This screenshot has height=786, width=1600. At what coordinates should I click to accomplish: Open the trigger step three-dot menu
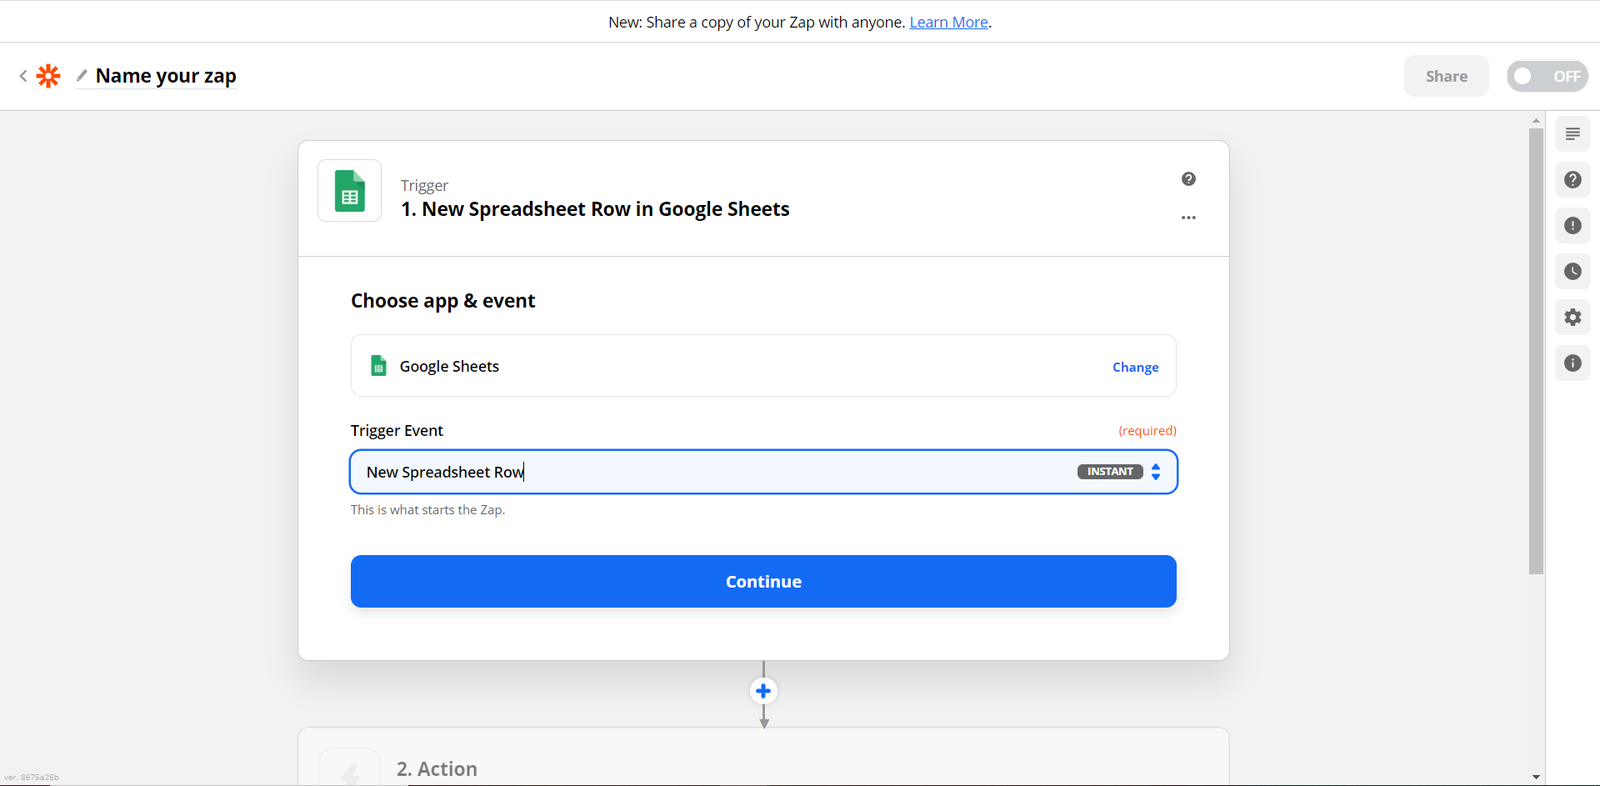click(1188, 218)
